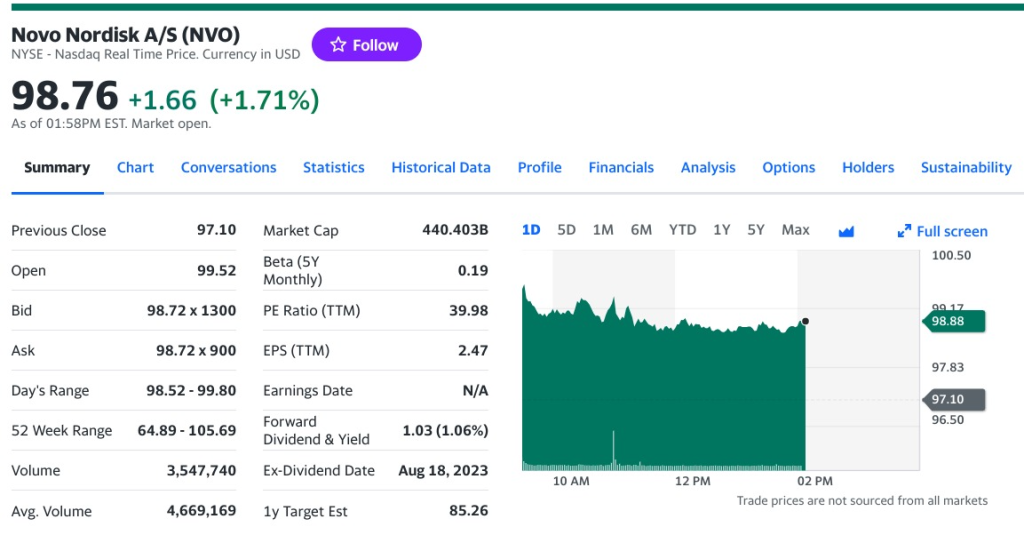Screen dimensions: 1024x543
Task: Click the Volume value 3,547,740
Action: coord(201,470)
